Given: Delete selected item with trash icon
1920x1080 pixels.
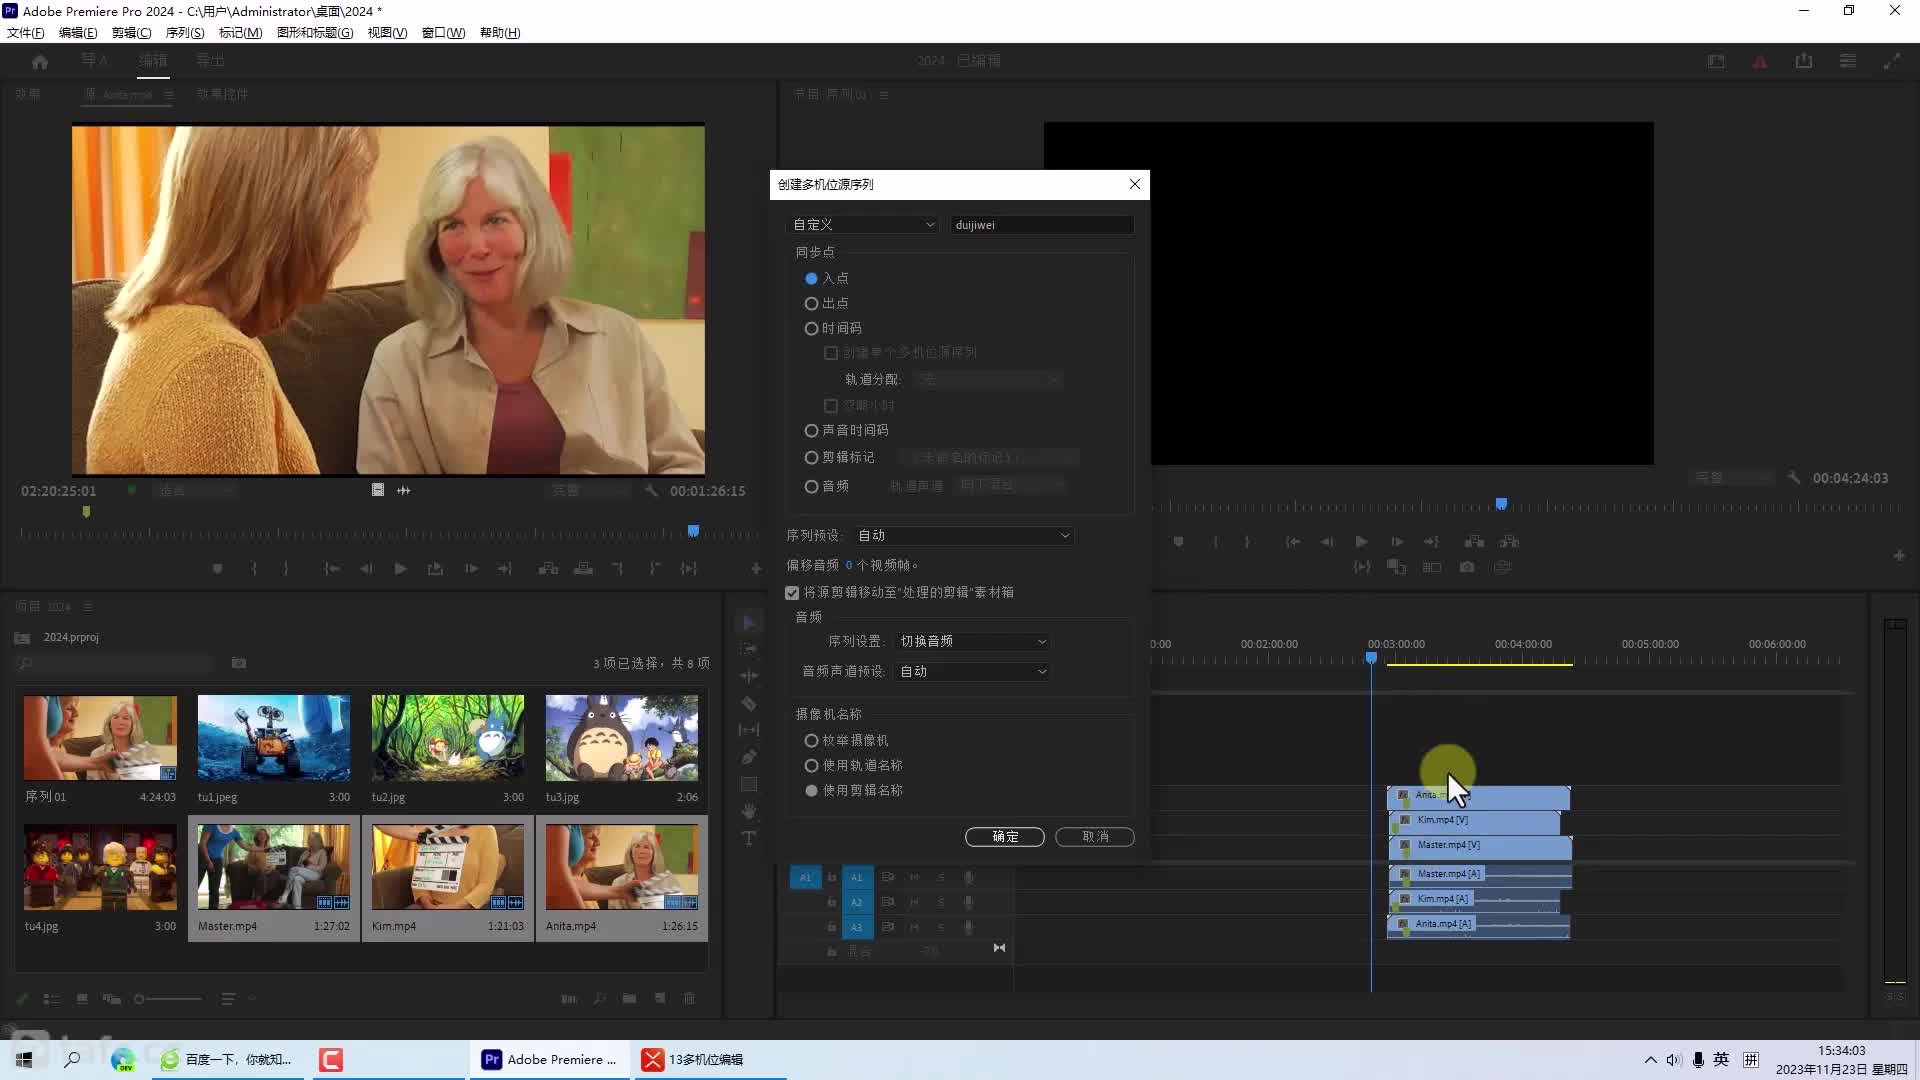Looking at the screenshot, I should (x=689, y=999).
